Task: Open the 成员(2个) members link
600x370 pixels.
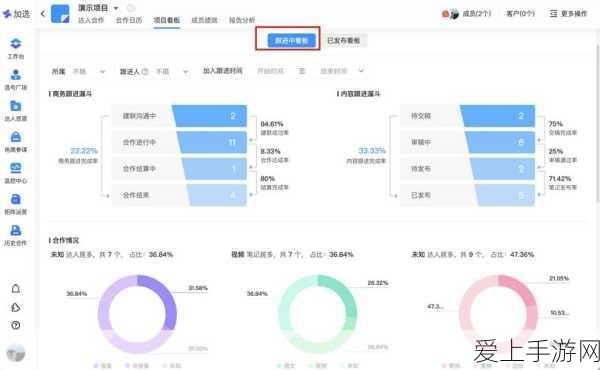Action: pyautogui.click(x=476, y=14)
